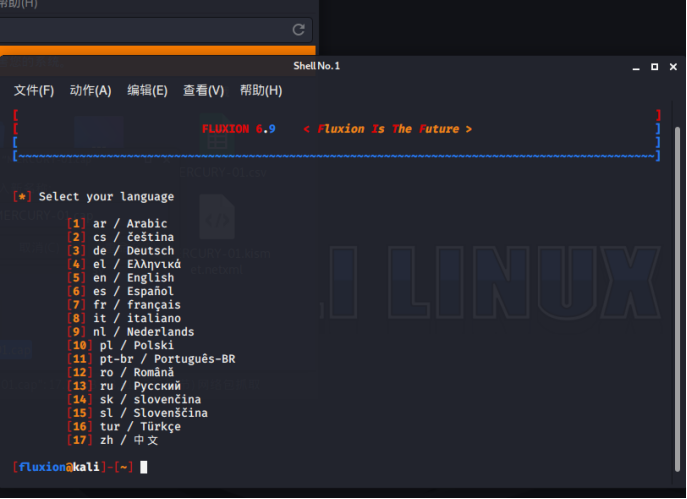This screenshot has height=499, width=687.
Task: Minimize the Shell No.1 window
Action: click(x=636, y=67)
